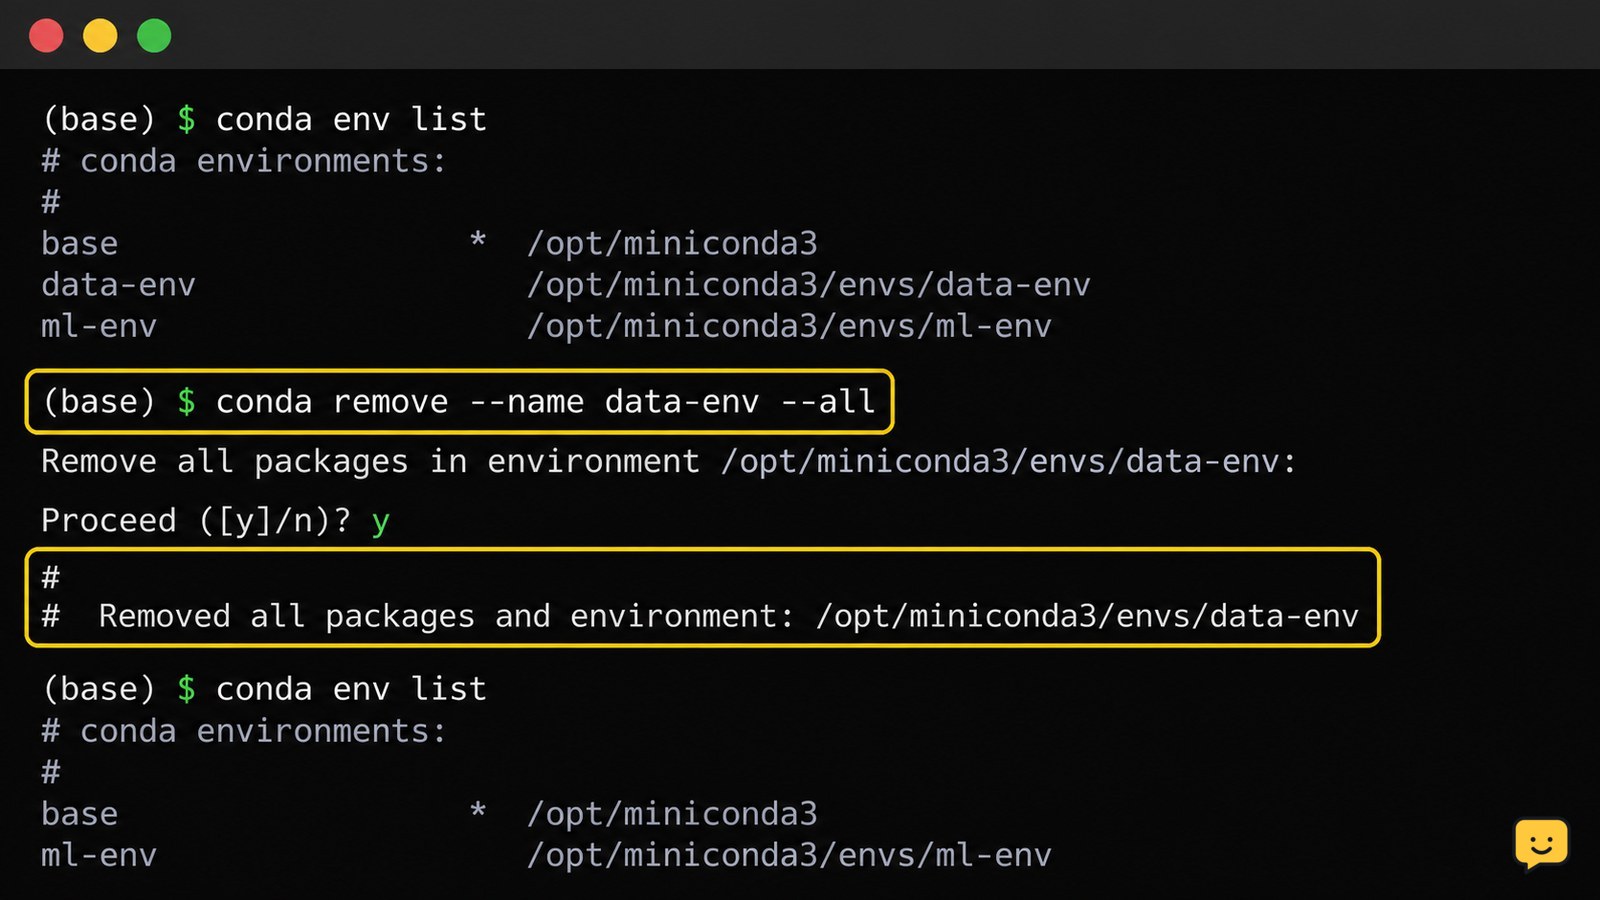Viewport: 1600px width, 900px height.
Task: Click the 'conda remove --name data-env --all' command
Action: 545,402
